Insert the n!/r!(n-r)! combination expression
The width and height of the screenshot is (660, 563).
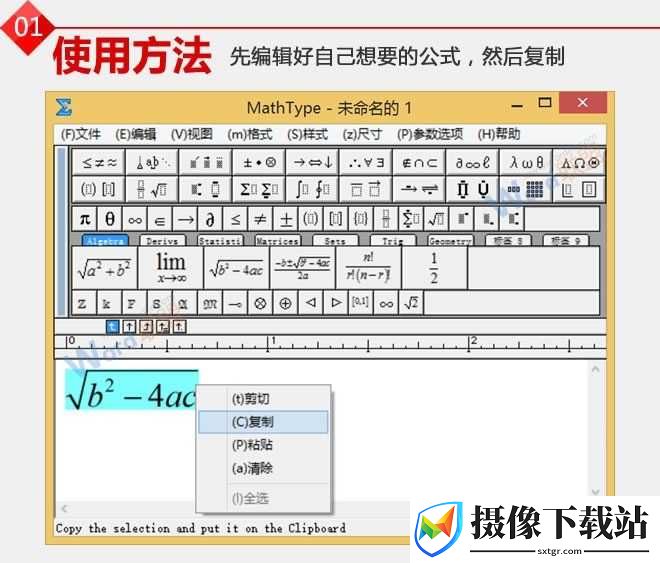point(368,268)
